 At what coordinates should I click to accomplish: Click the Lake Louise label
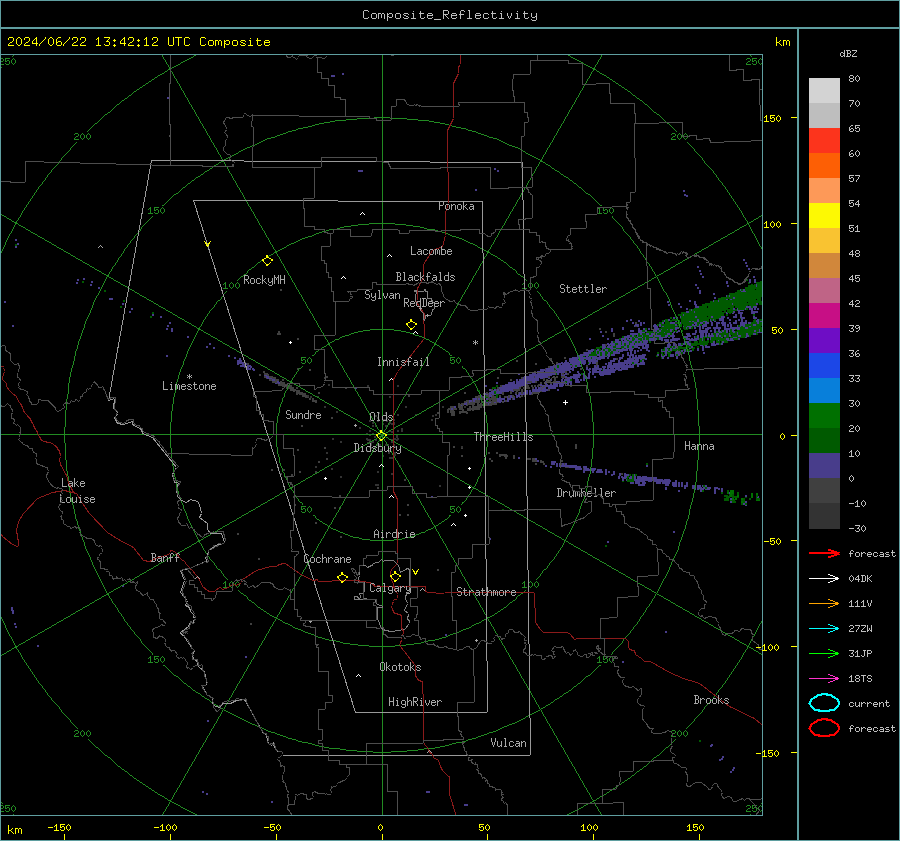[77, 491]
